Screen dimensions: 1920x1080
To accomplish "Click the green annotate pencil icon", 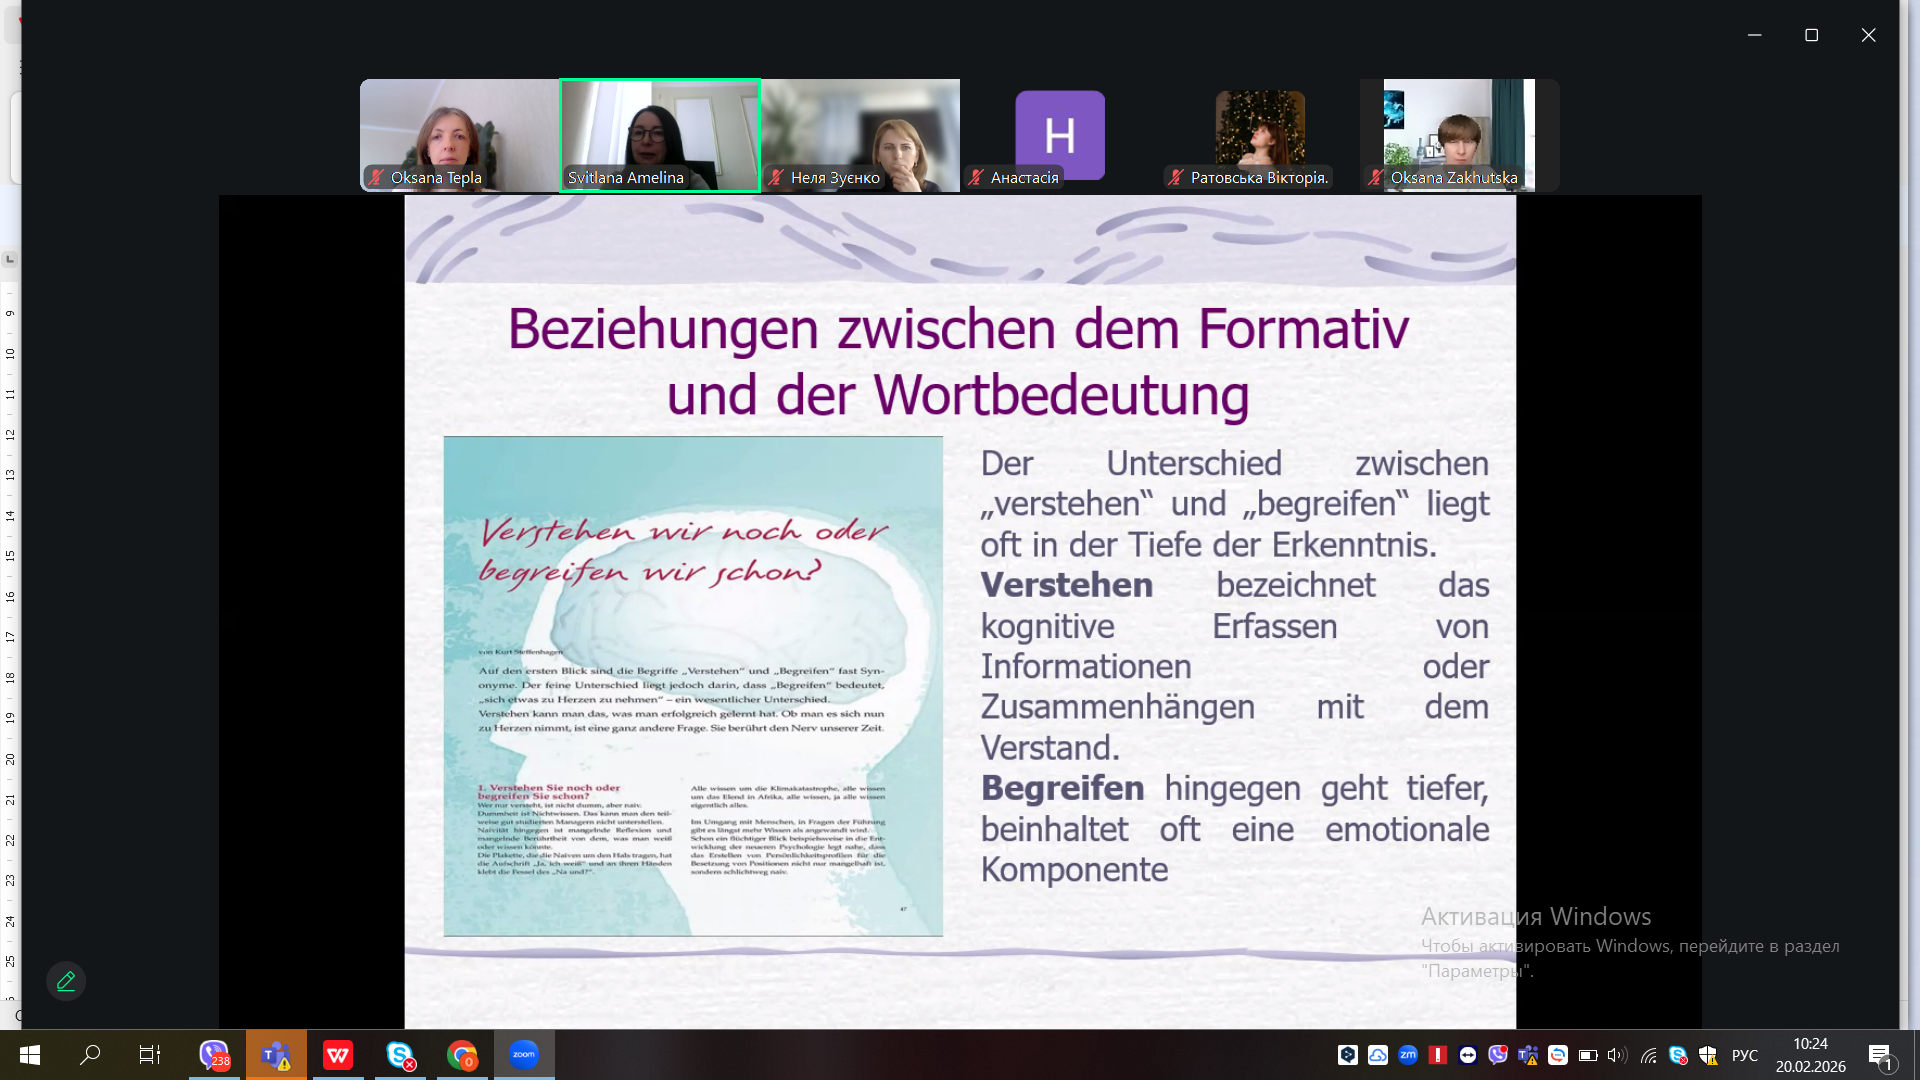I will tap(66, 981).
